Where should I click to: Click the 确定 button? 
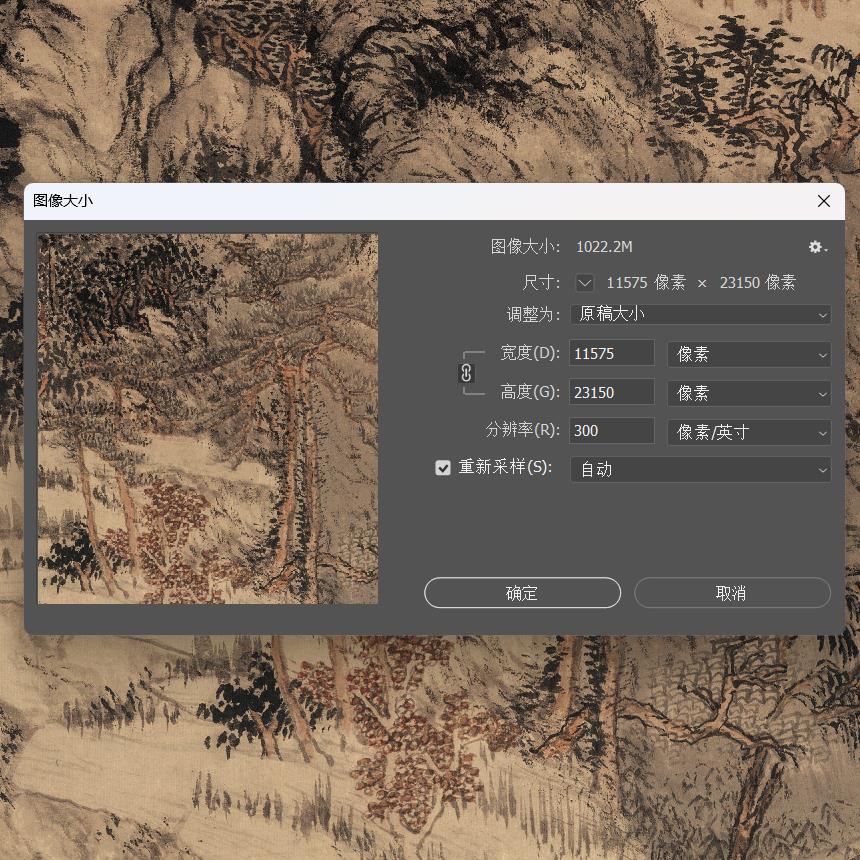tap(522, 593)
